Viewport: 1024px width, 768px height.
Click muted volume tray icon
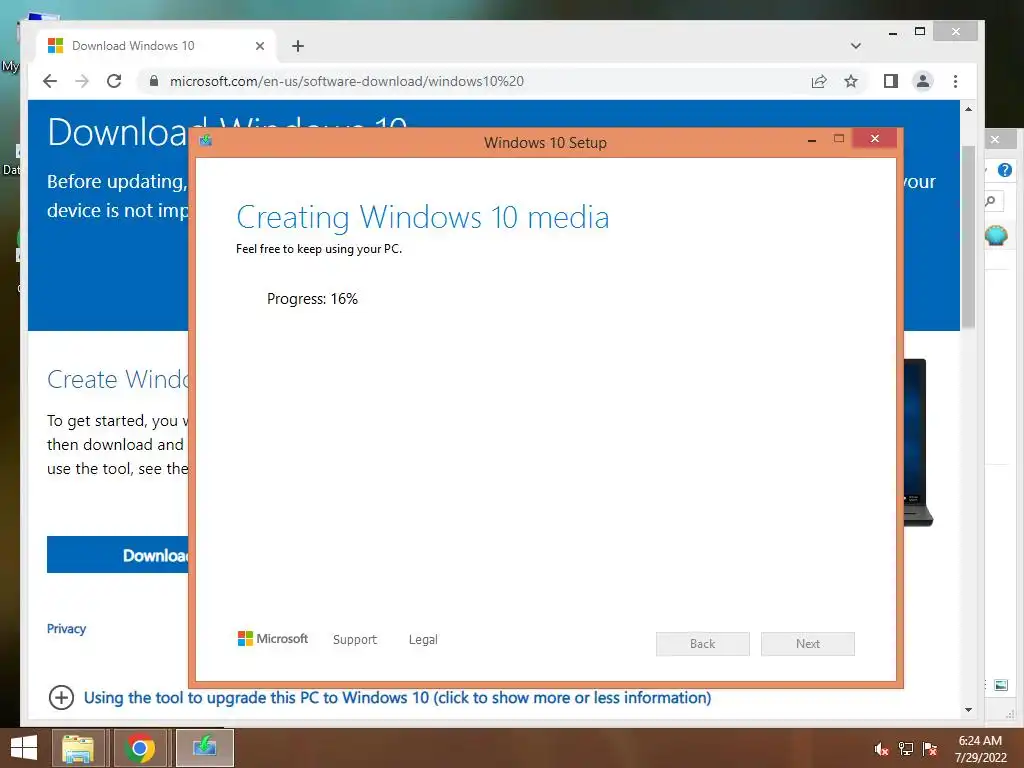click(x=881, y=749)
